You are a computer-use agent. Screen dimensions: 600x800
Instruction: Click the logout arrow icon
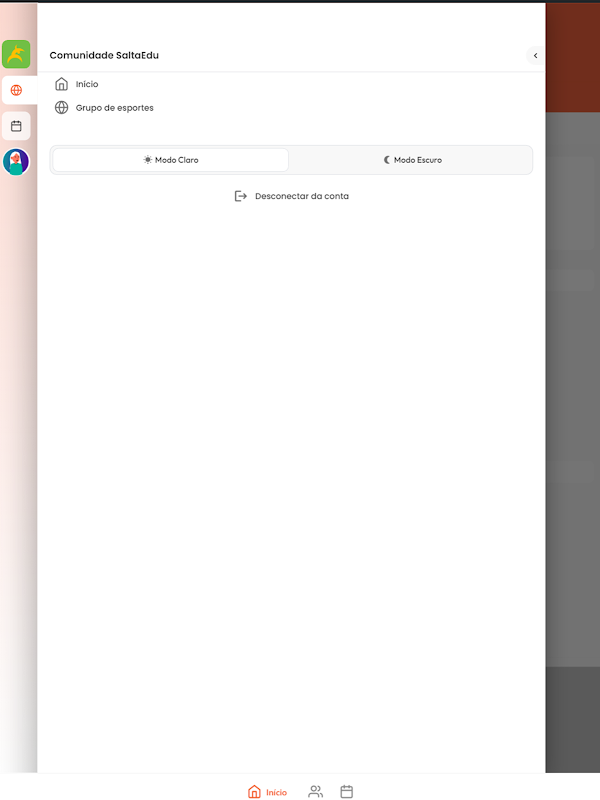[241, 196]
